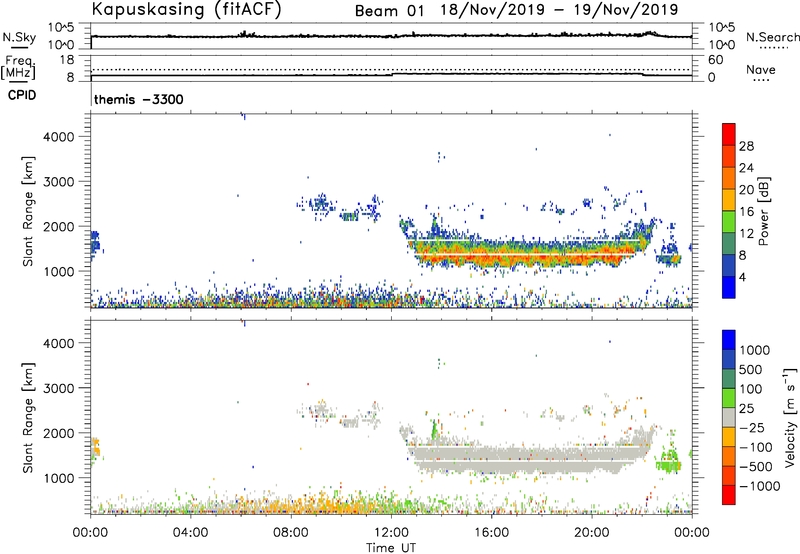Select the "-25" value on the Velocity colorbar
Image resolution: width=800 pixels, height=554 pixels.
tap(753, 428)
